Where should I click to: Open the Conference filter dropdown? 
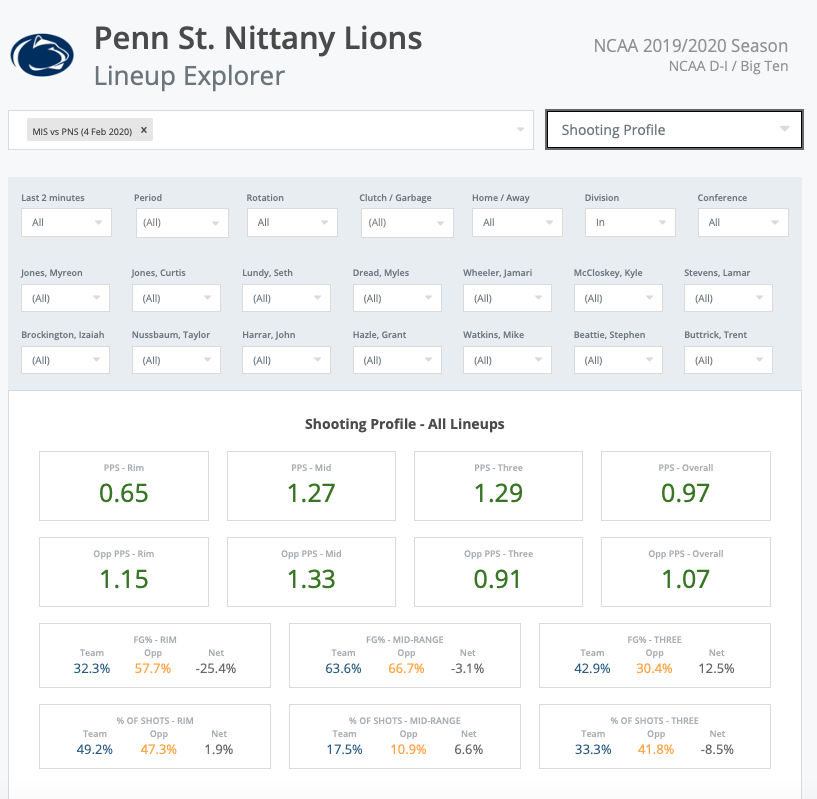[x=744, y=223]
